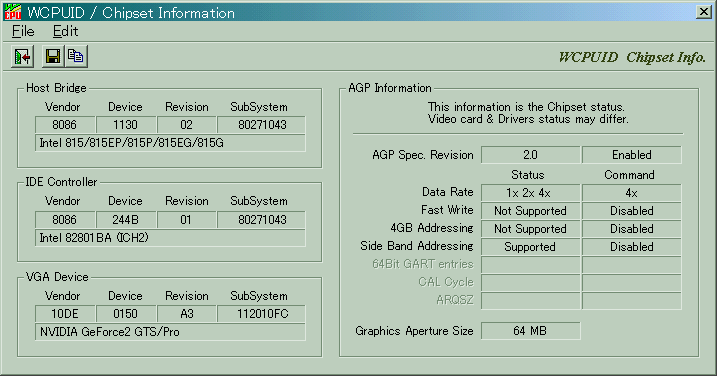Select Host Bridge revision value 02

[x=187, y=125]
